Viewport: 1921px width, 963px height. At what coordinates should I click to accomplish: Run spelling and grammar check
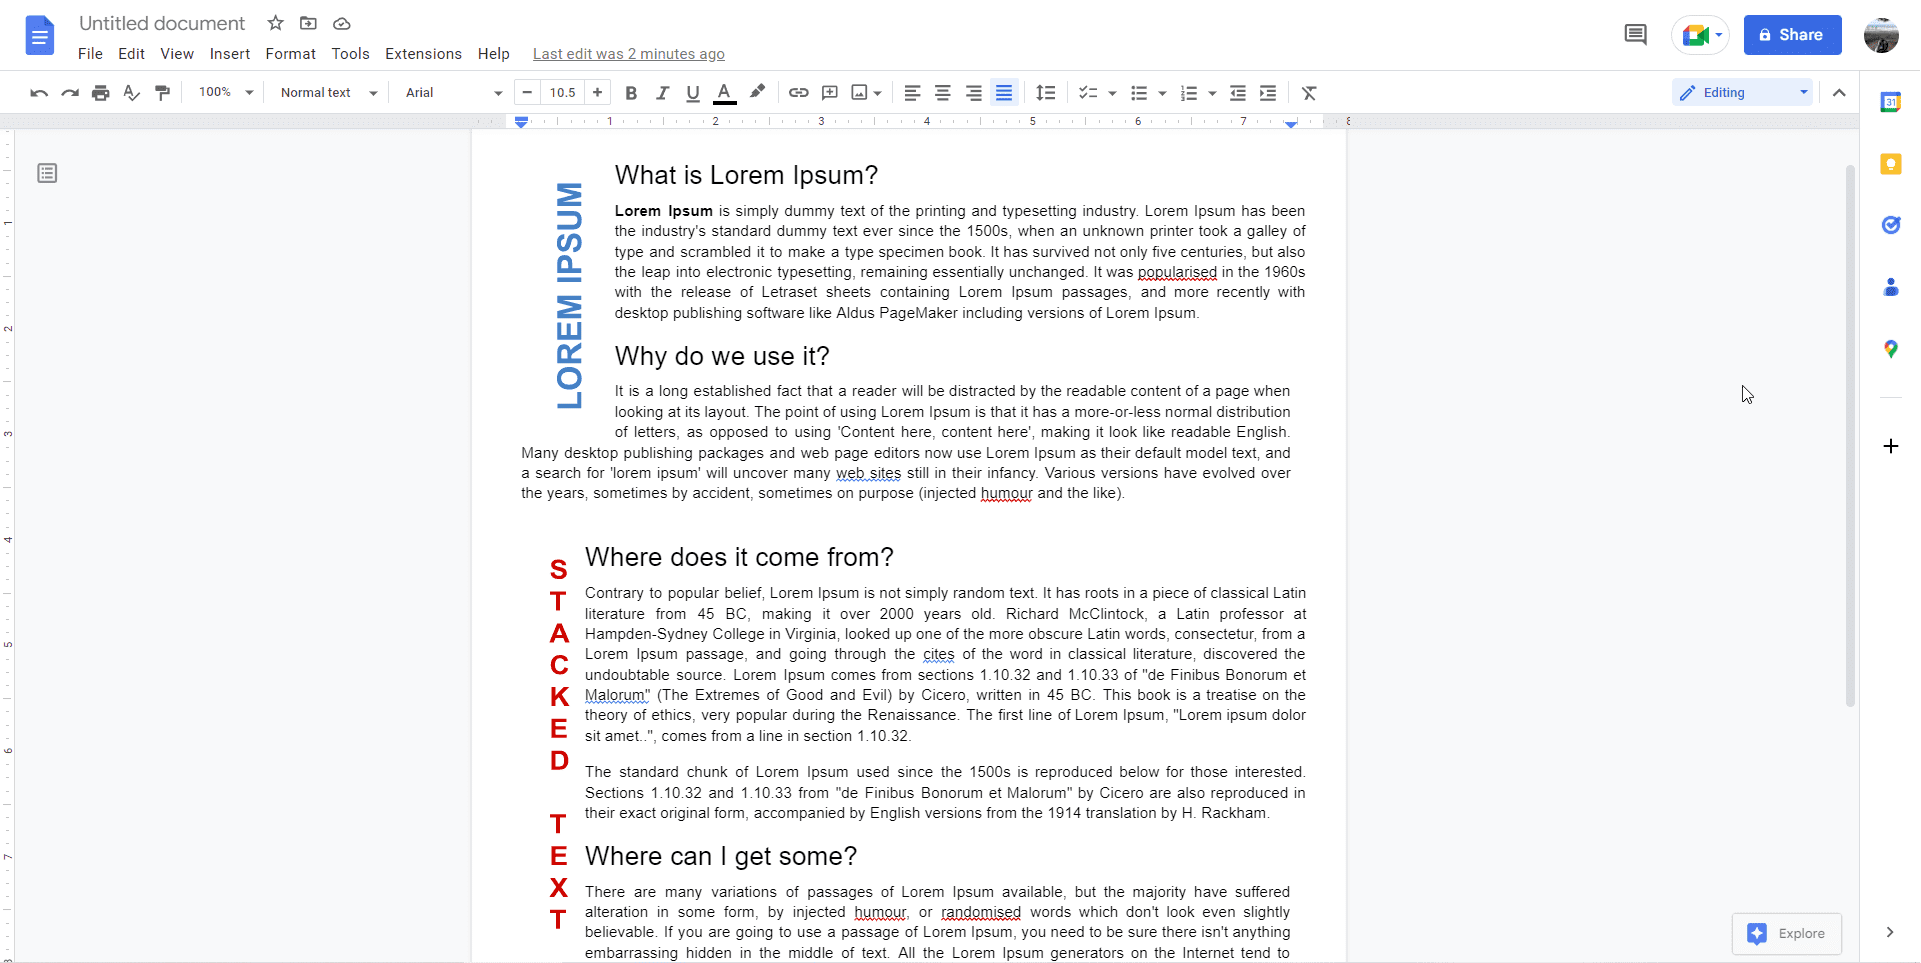coord(131,92)
